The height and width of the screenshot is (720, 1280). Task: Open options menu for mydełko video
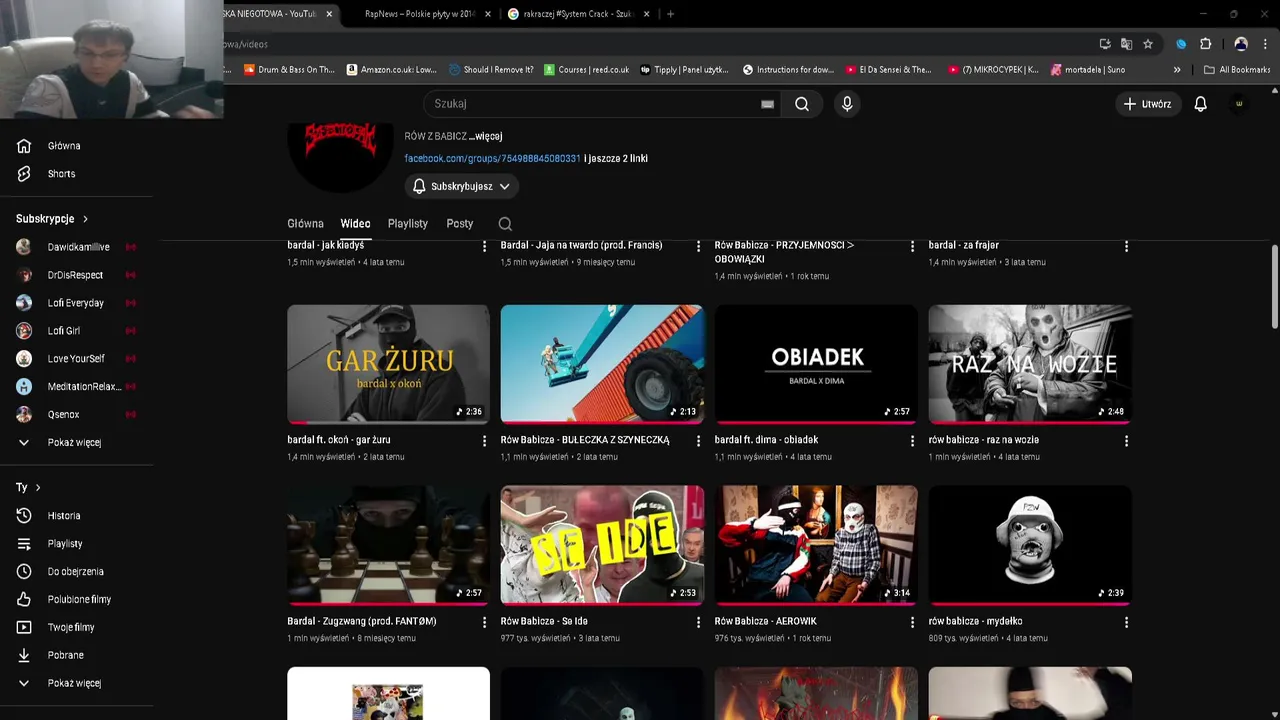point(1126,622)
